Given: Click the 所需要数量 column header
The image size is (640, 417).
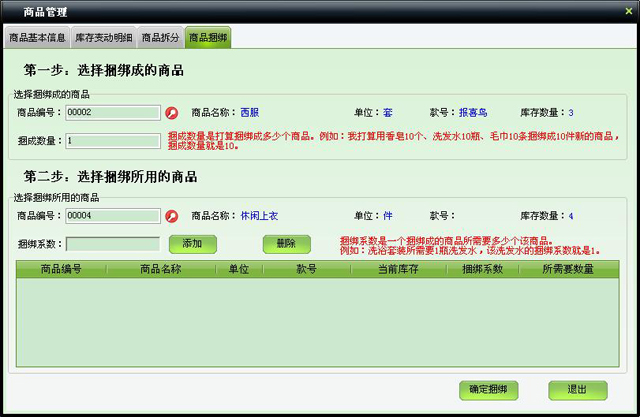Looking at the screenshot, I should pyautogui.click(x=567, y=270).
